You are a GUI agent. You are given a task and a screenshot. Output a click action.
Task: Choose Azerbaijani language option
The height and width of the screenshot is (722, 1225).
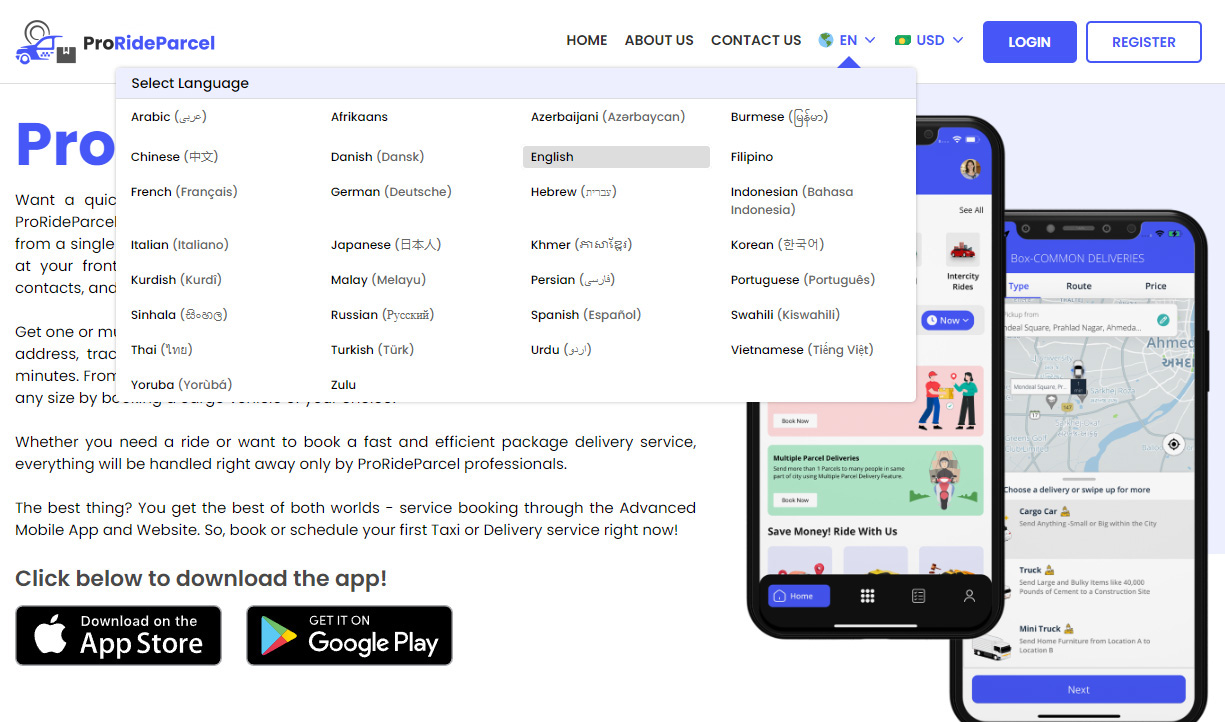[x=608, y=117]
